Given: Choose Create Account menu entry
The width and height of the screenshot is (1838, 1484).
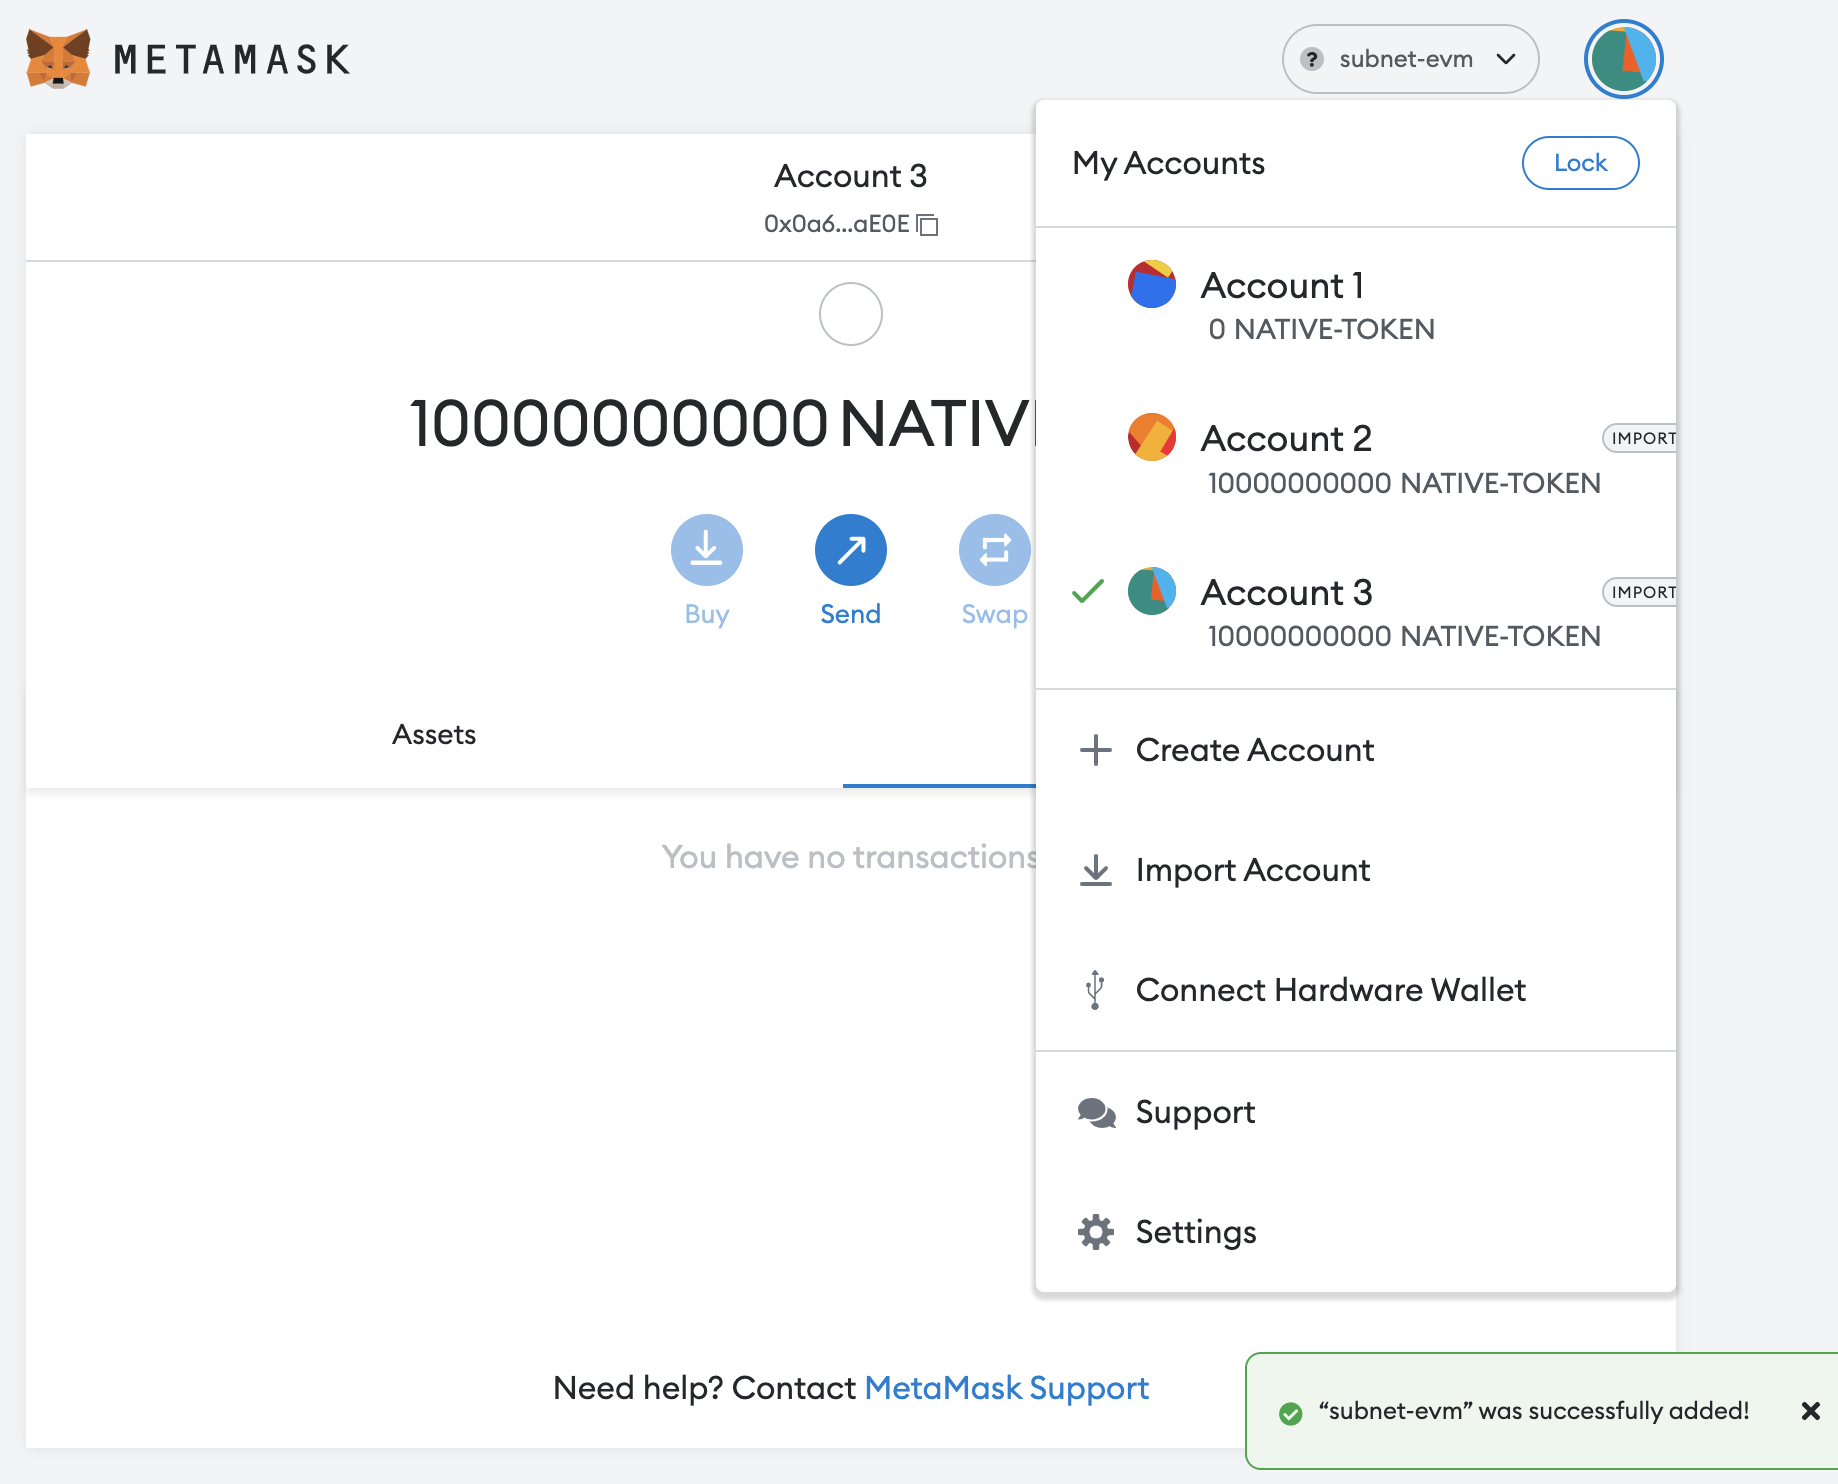Looking at the screenshot, I should pos(1356,750).
